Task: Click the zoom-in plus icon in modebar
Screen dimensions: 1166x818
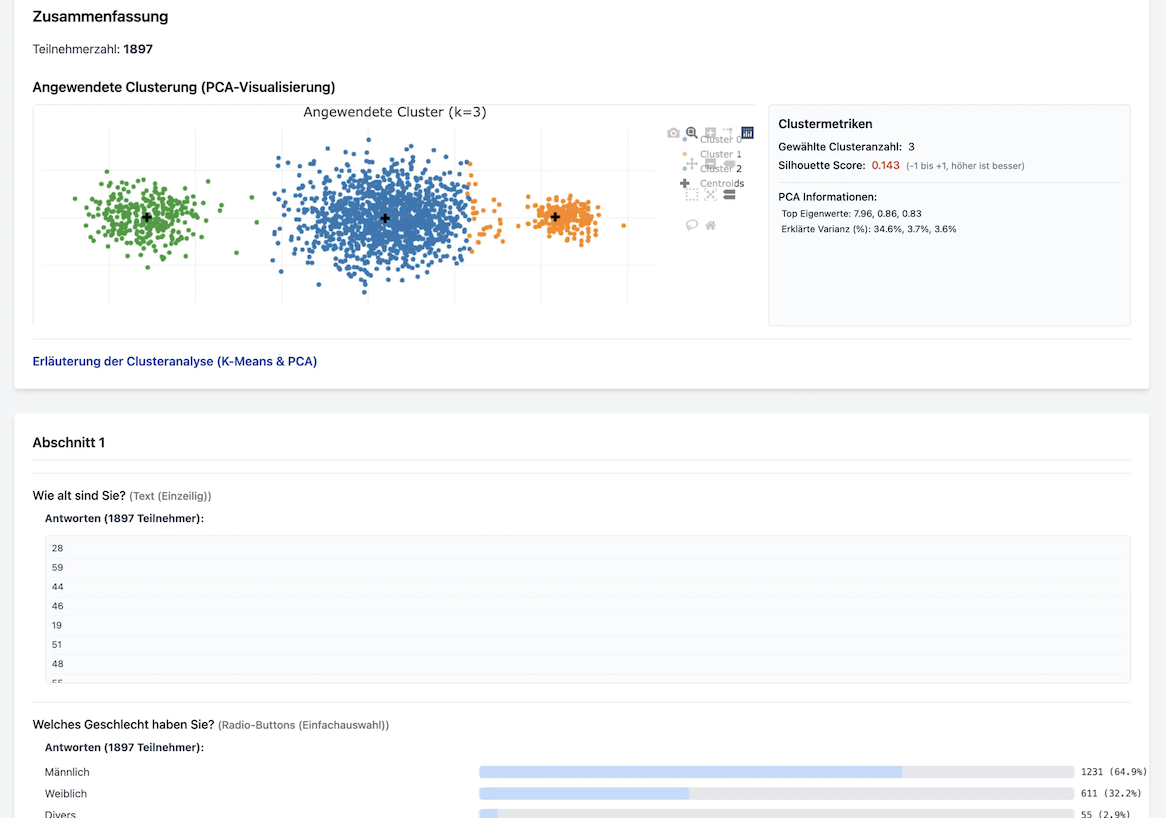Action: [x=710, y=132]
